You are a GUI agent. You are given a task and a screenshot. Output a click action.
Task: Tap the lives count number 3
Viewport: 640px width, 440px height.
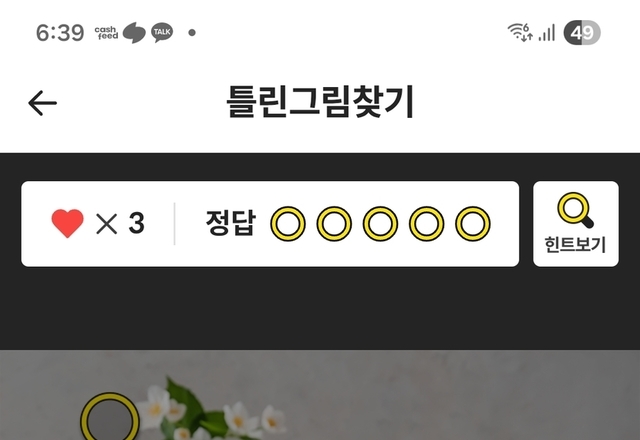(137, 223)
